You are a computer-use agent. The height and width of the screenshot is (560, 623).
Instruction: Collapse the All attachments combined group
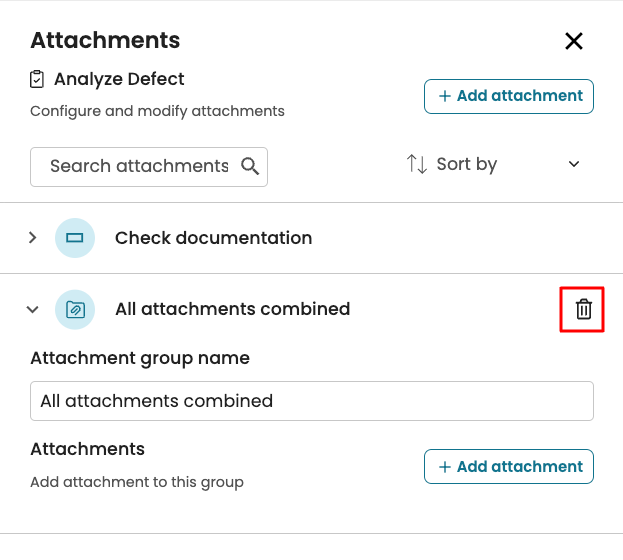click(33, 310)
